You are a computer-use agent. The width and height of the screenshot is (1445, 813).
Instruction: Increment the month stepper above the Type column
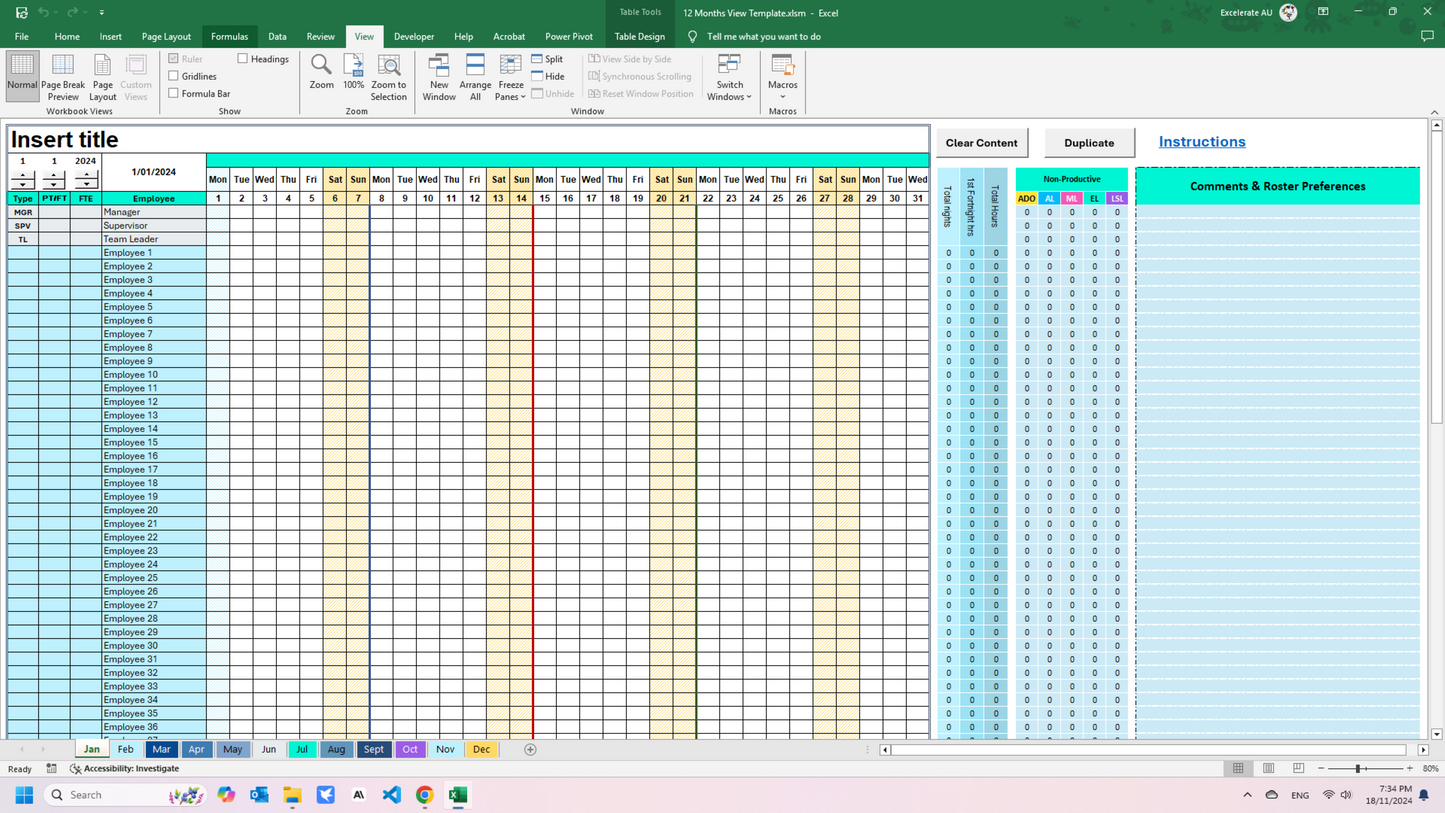22,177
